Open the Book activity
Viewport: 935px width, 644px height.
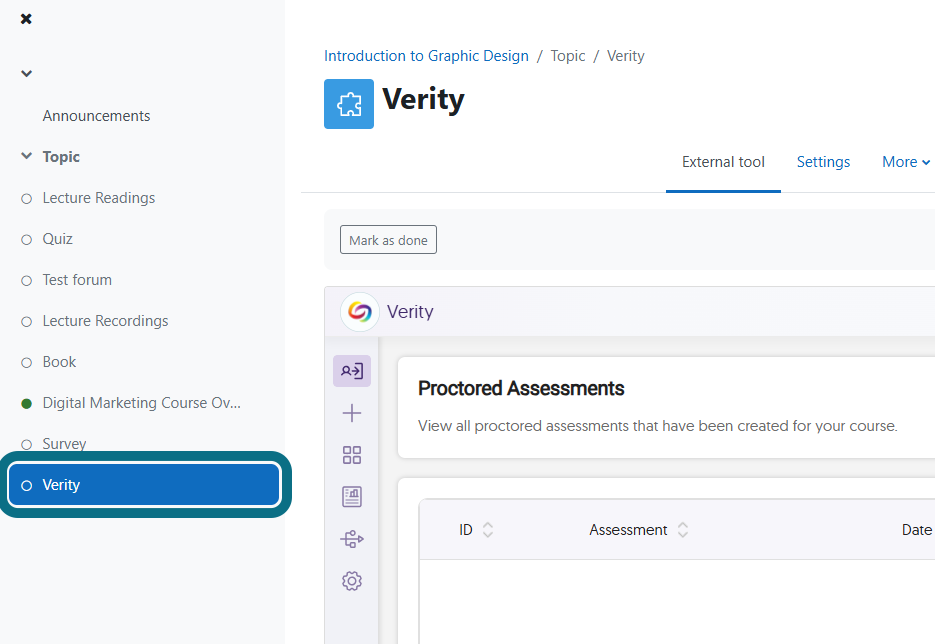click(59, 363)
